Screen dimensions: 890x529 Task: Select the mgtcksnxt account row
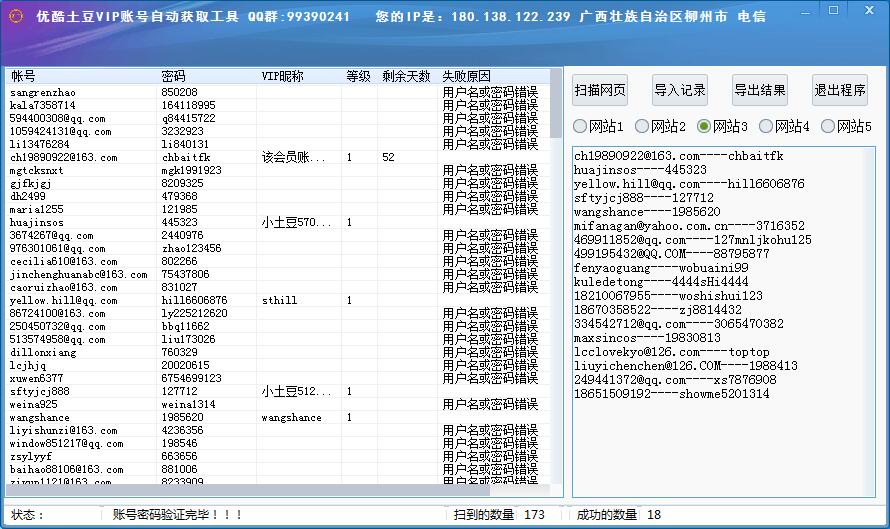278,170
